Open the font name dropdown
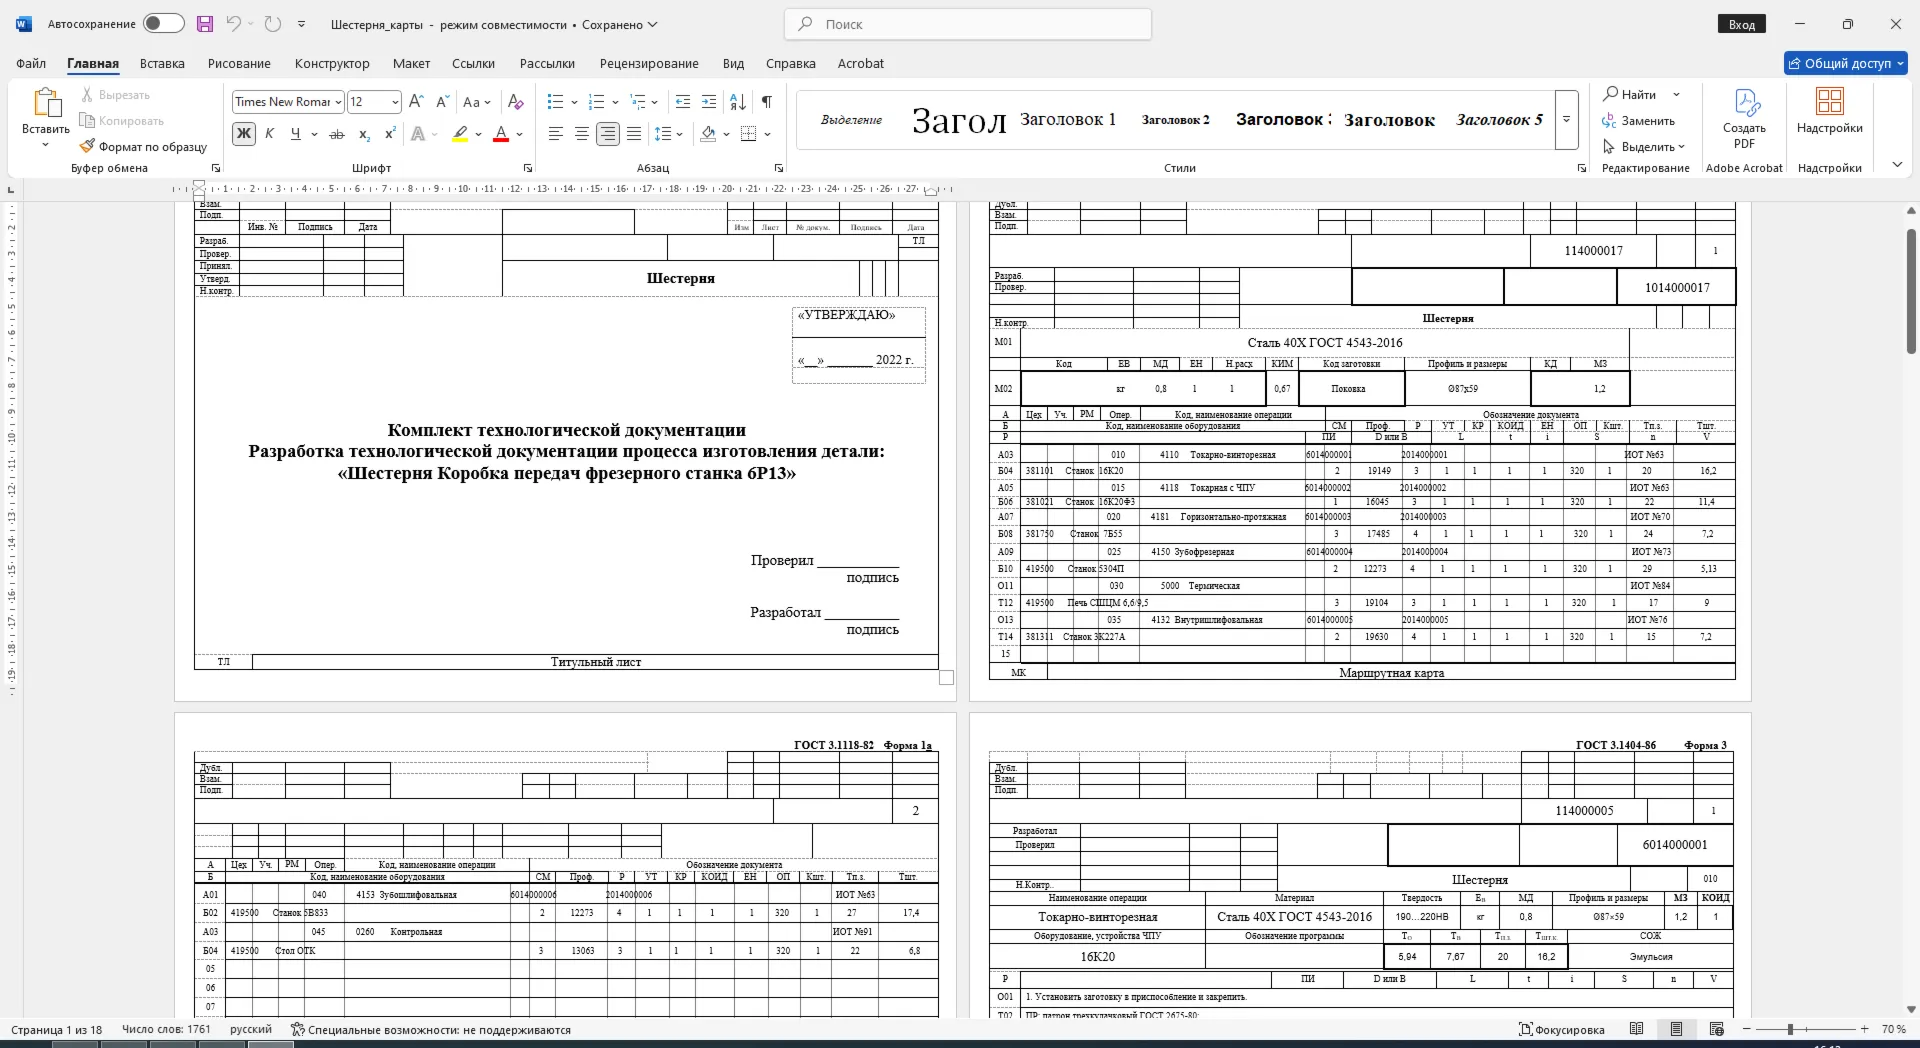The image size is (1920, 1048). point(338,102)
